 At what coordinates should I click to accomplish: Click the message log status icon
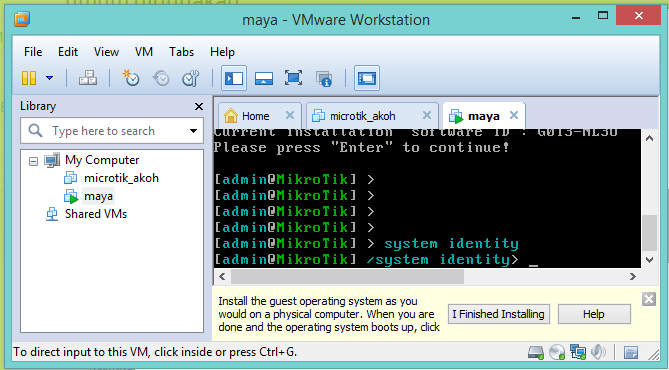click(x=631, y=353)
